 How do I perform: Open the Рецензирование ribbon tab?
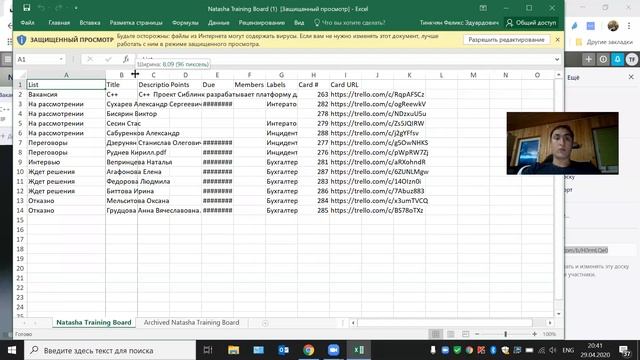point(262,22)
